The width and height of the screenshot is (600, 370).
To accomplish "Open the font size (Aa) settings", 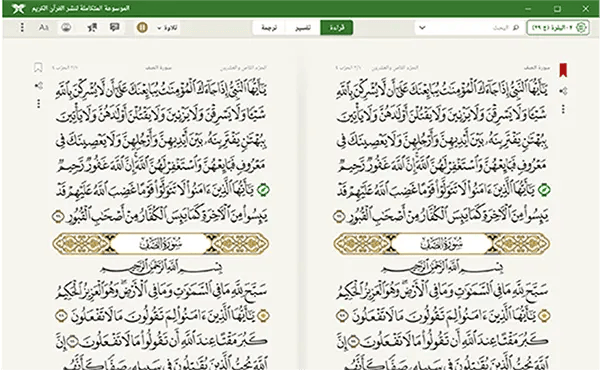I will coord(44,28).
